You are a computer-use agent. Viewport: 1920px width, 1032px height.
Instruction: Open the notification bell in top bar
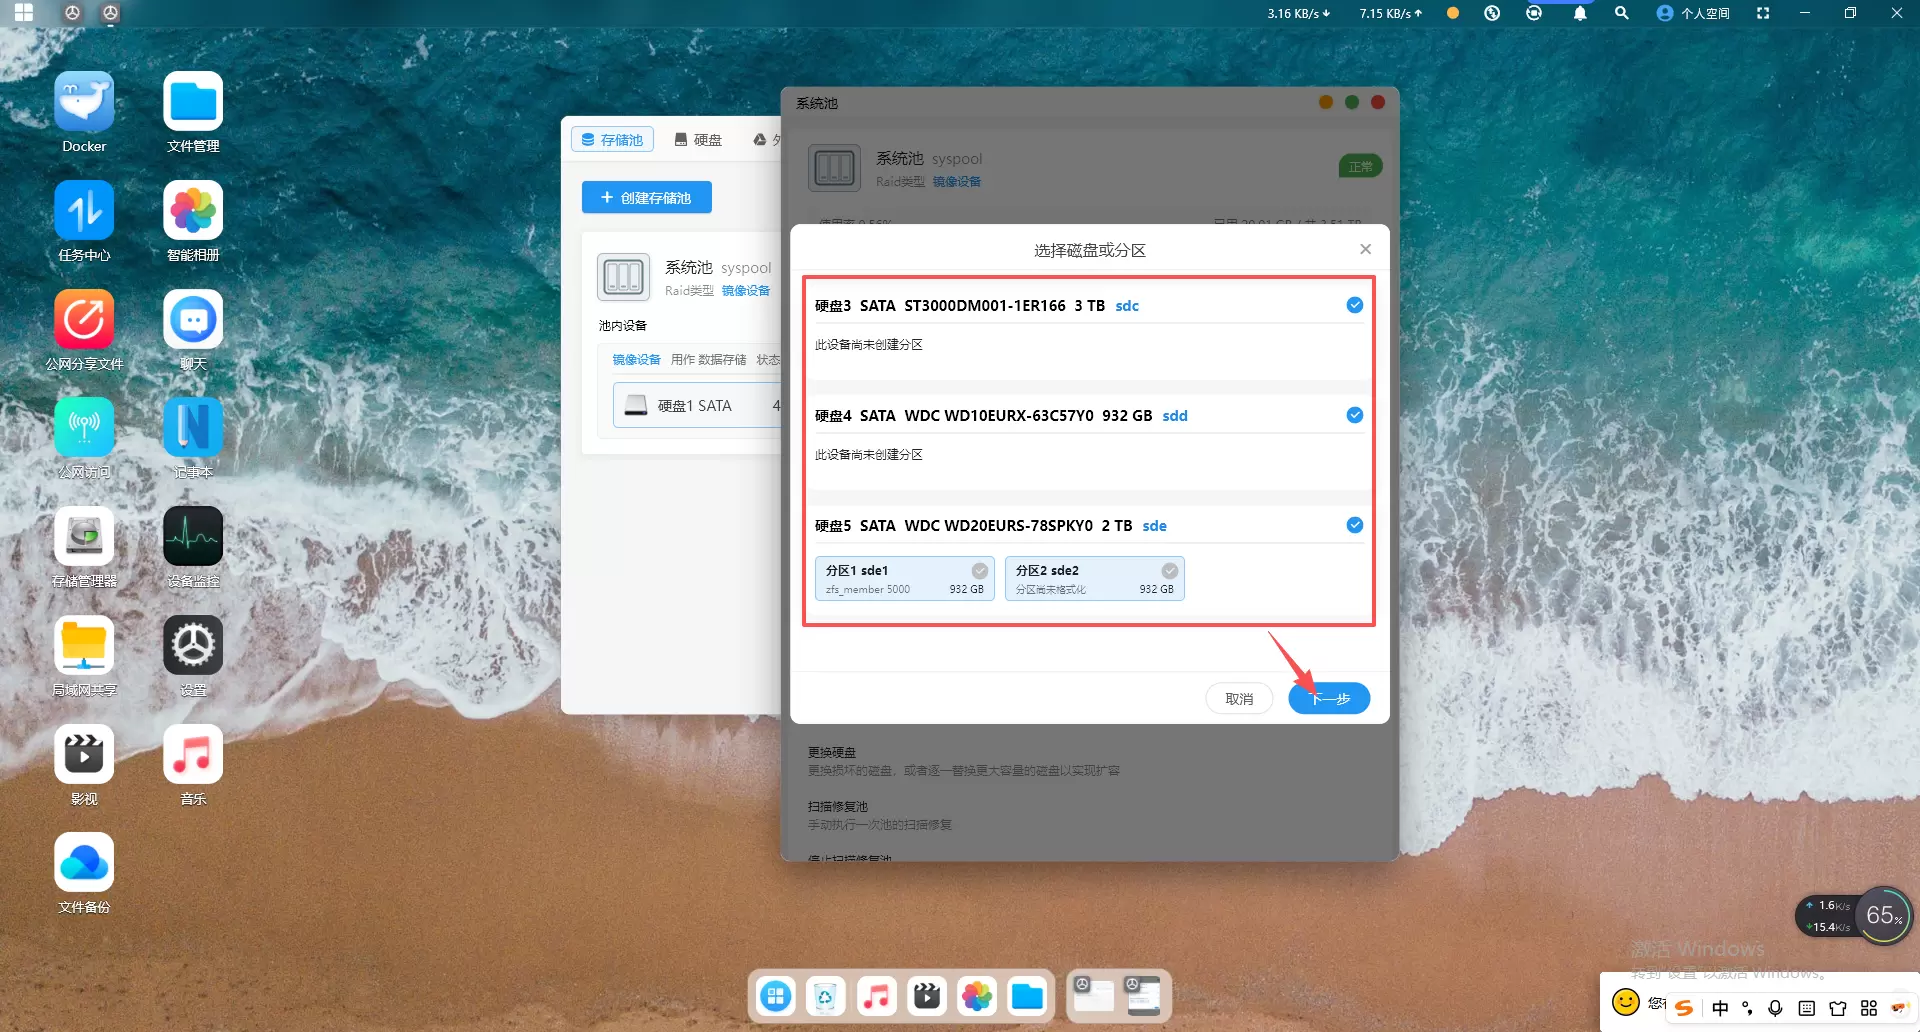(1580, 13)
